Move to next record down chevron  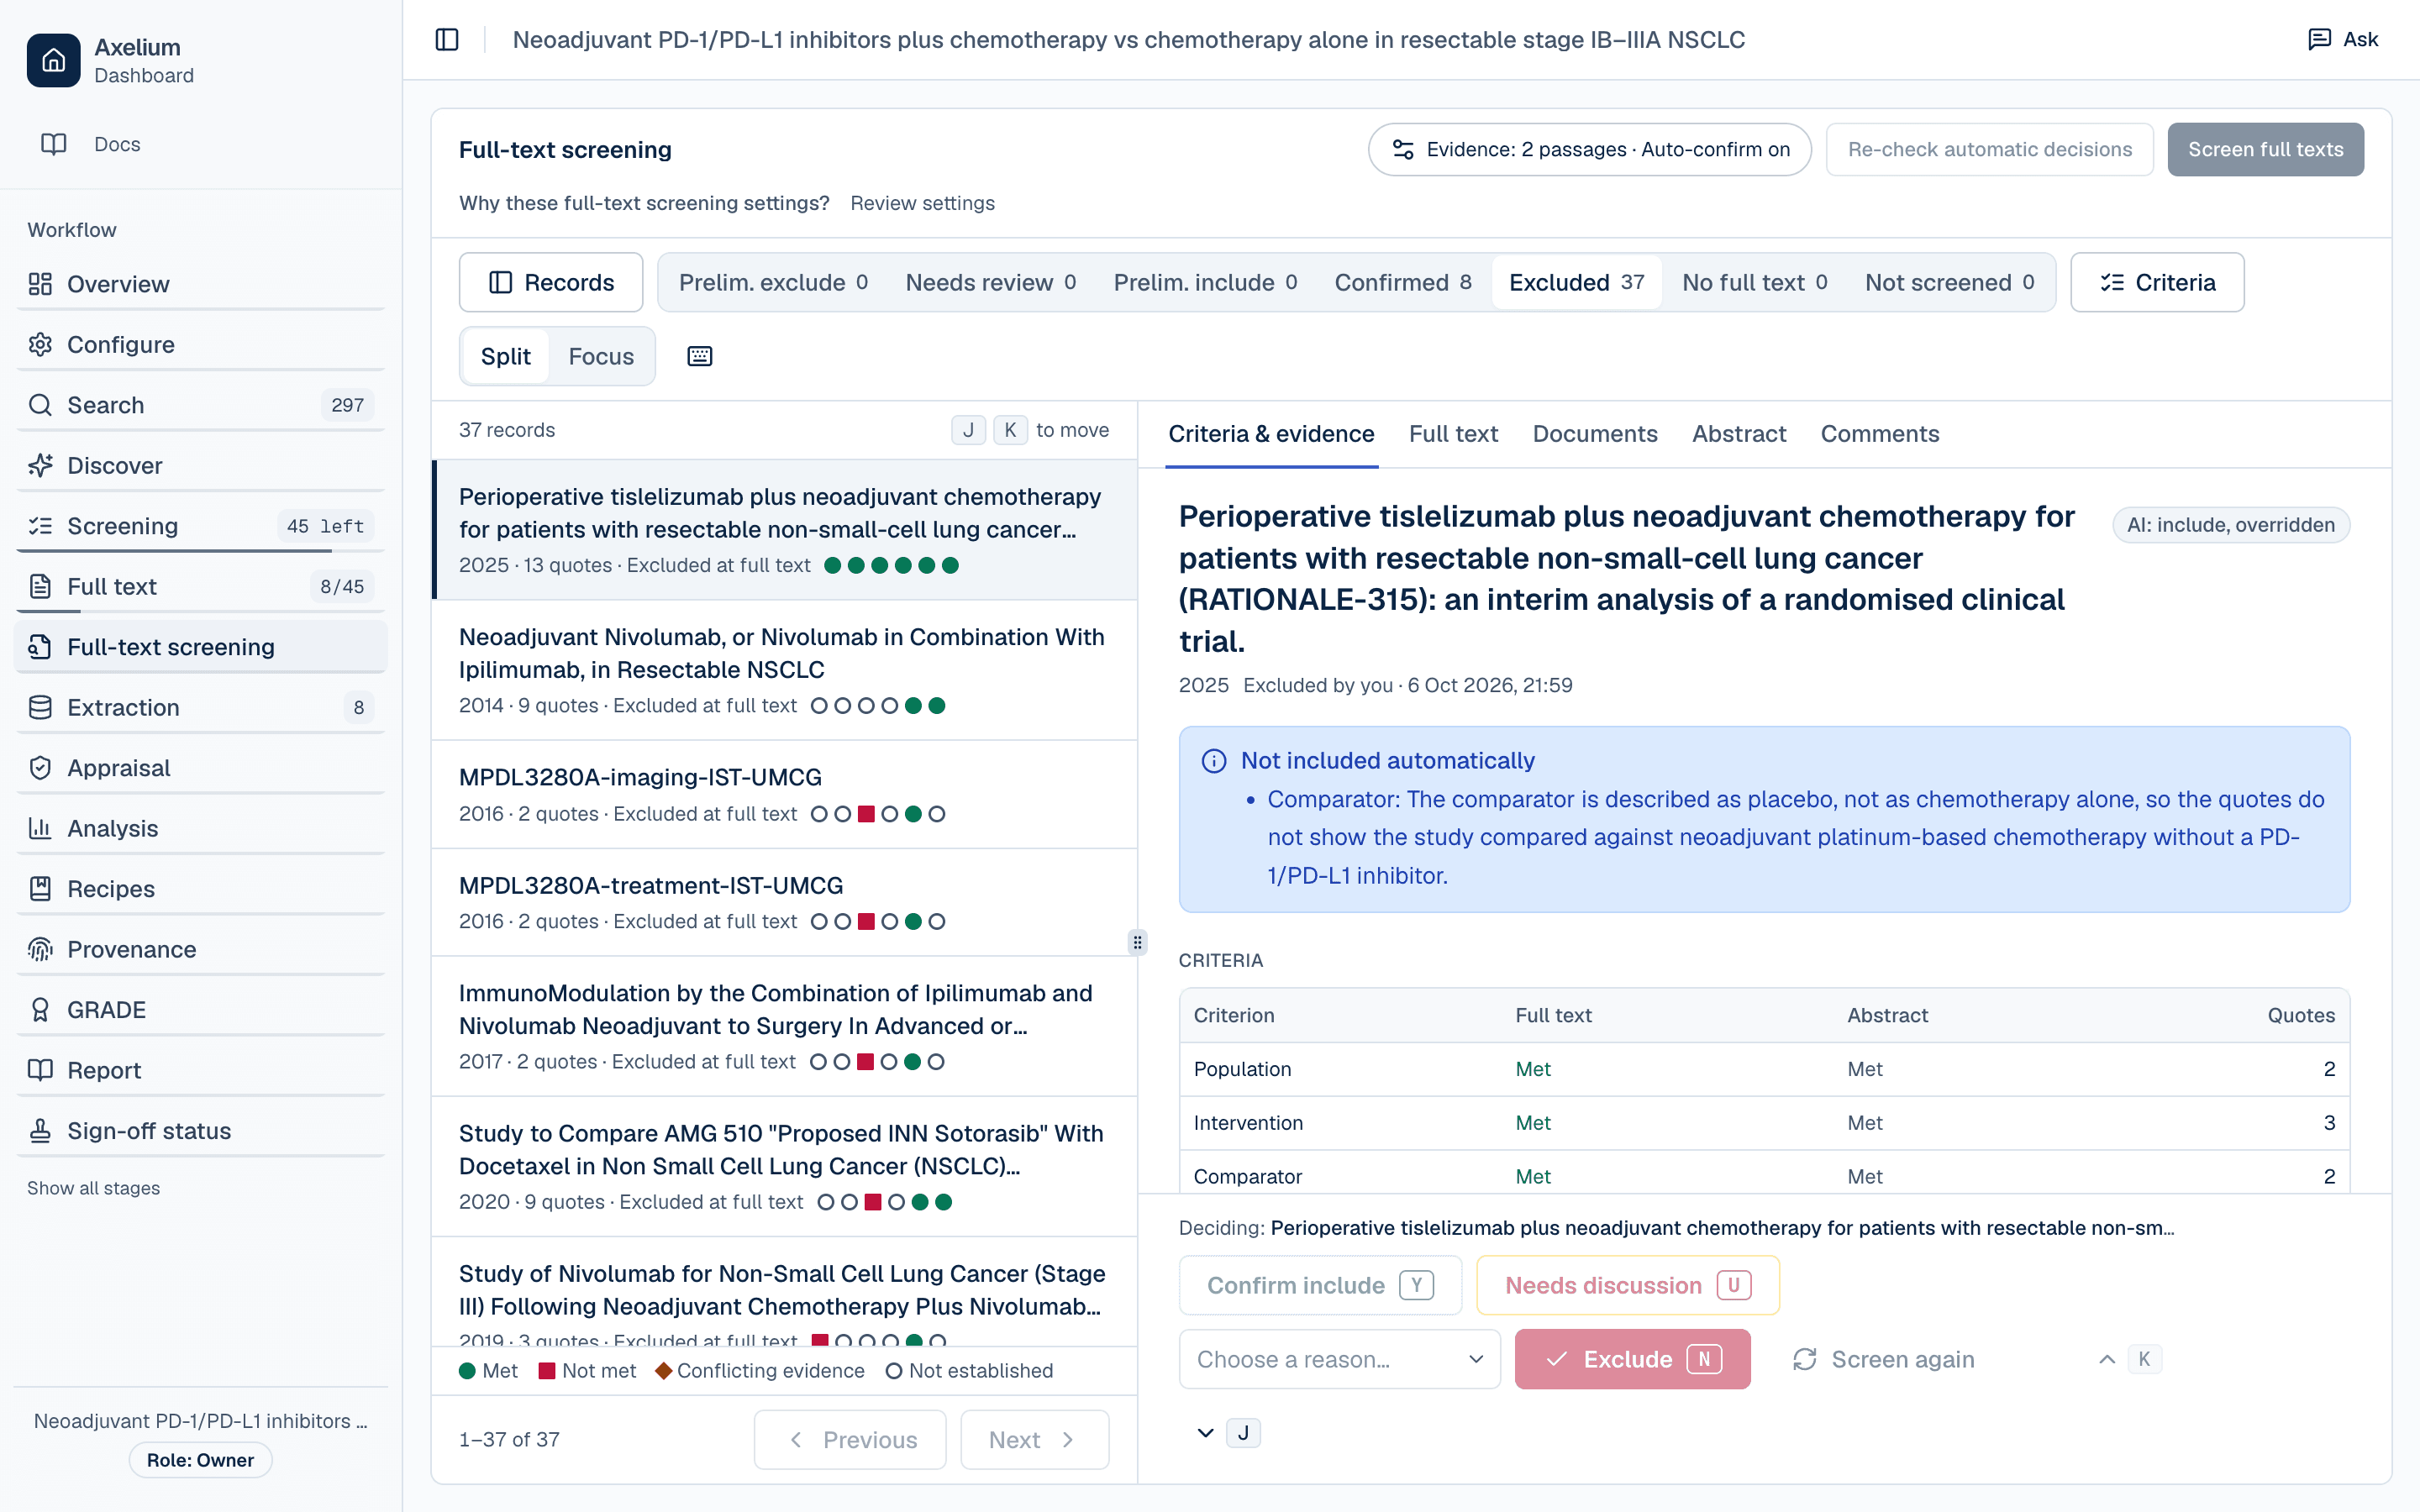coord(1205,1433)
